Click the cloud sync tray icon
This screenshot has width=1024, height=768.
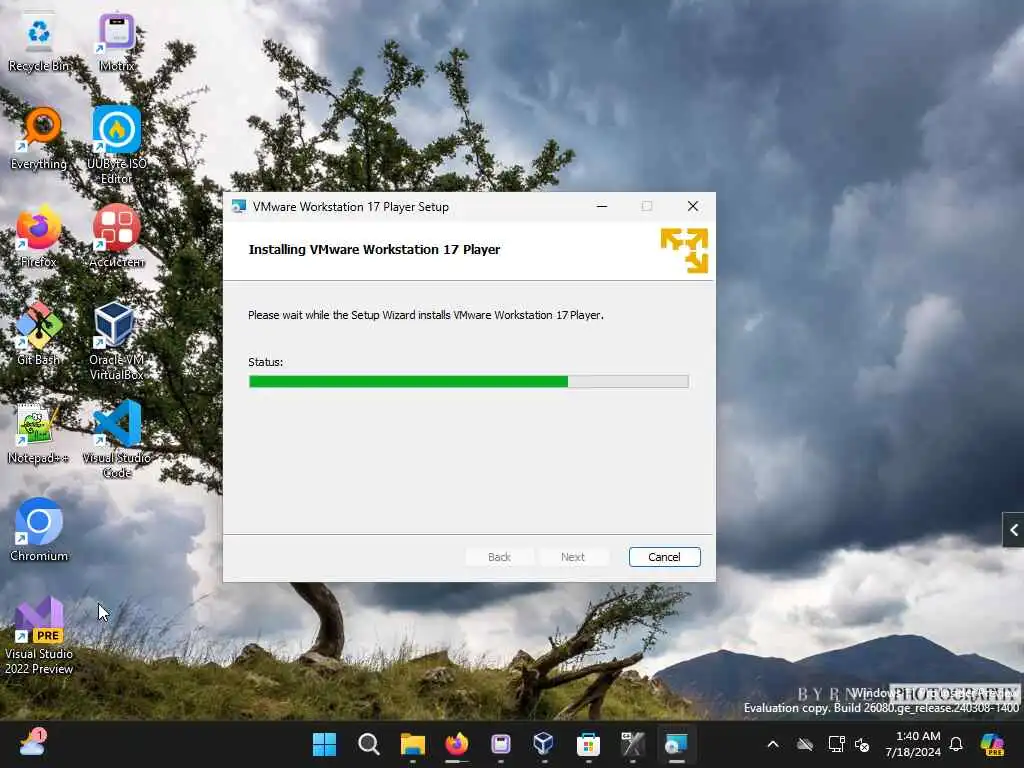coord(805,744)
